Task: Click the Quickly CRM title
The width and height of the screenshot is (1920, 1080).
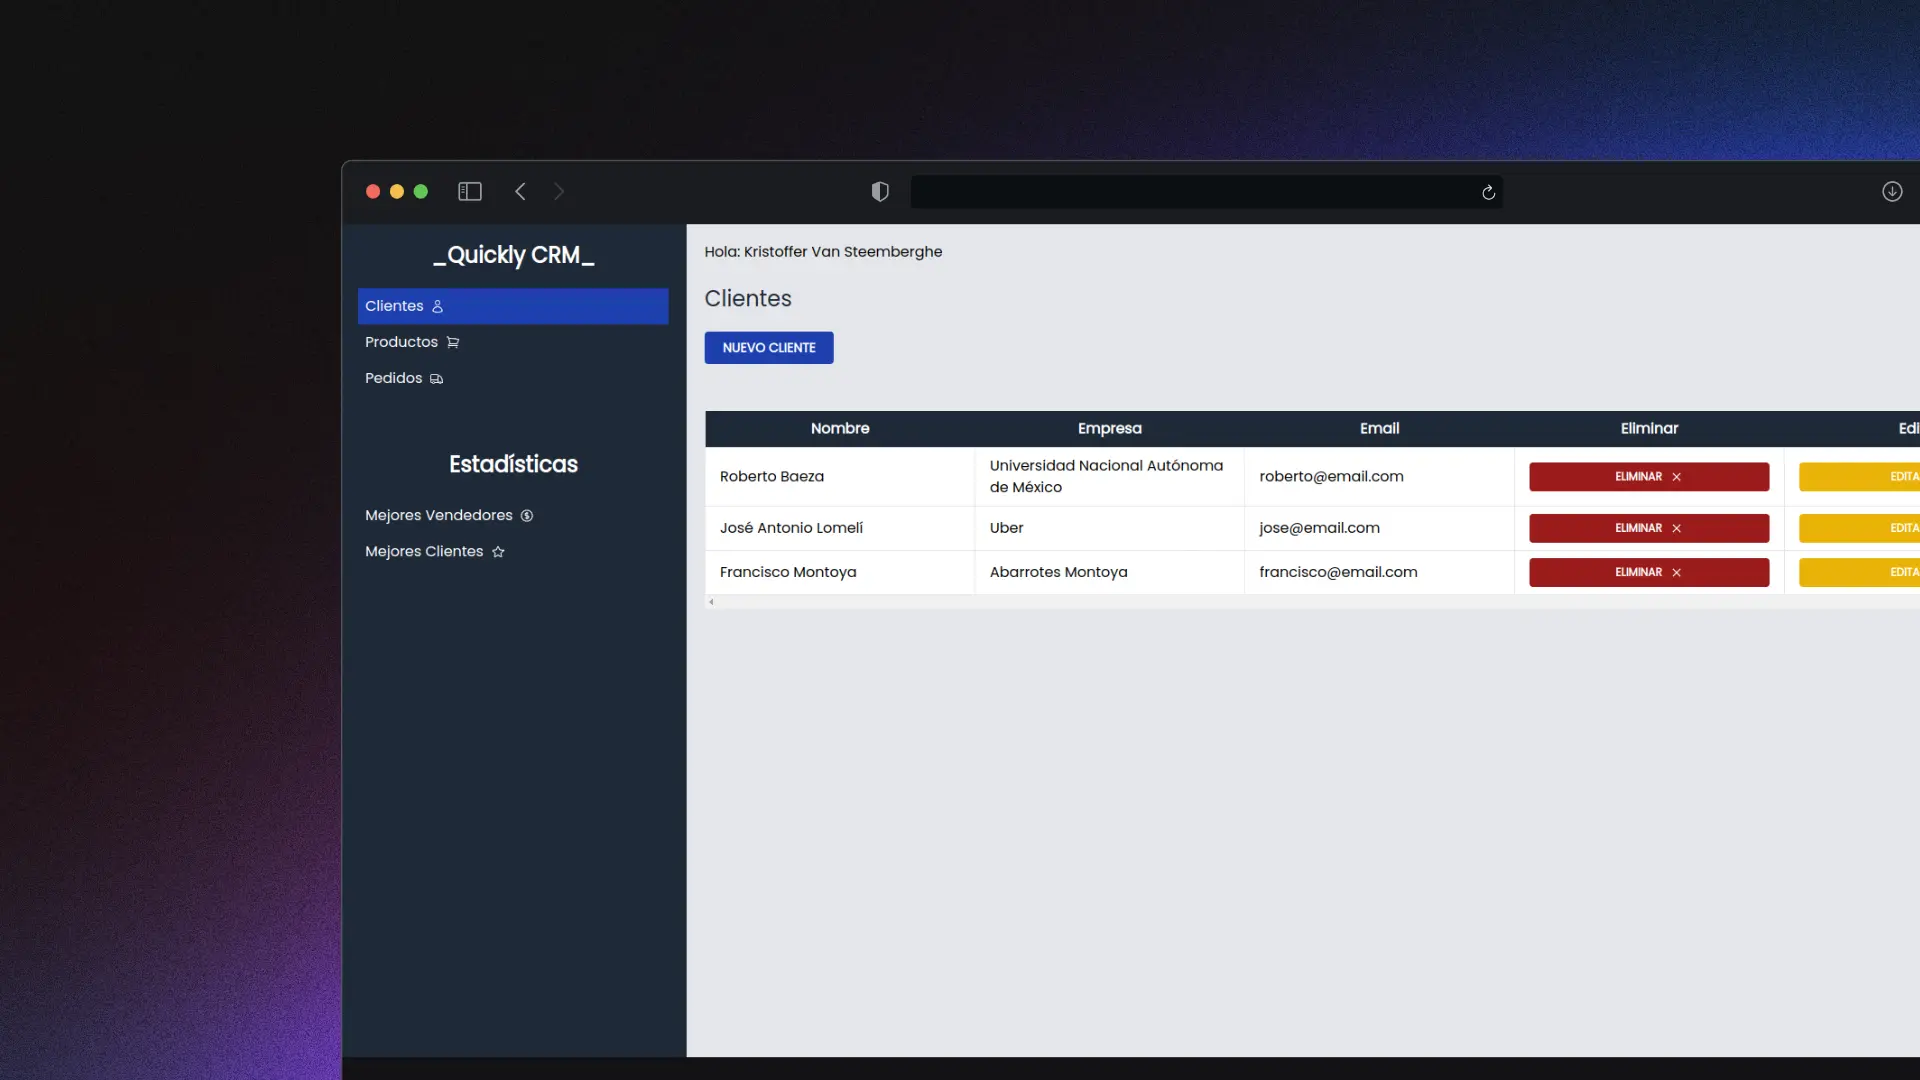Action: (513, 255)
